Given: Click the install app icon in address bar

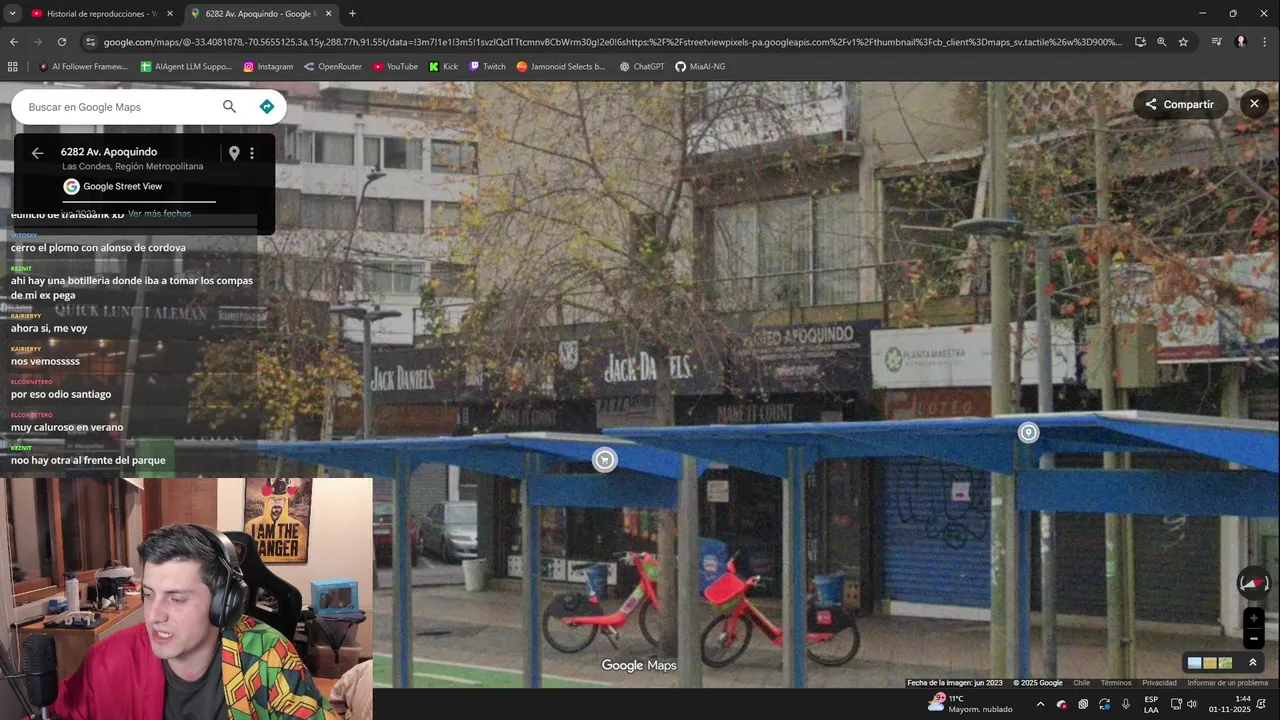Looking at the screenshot, I should pyautogui.click(x=1140, y=42).
